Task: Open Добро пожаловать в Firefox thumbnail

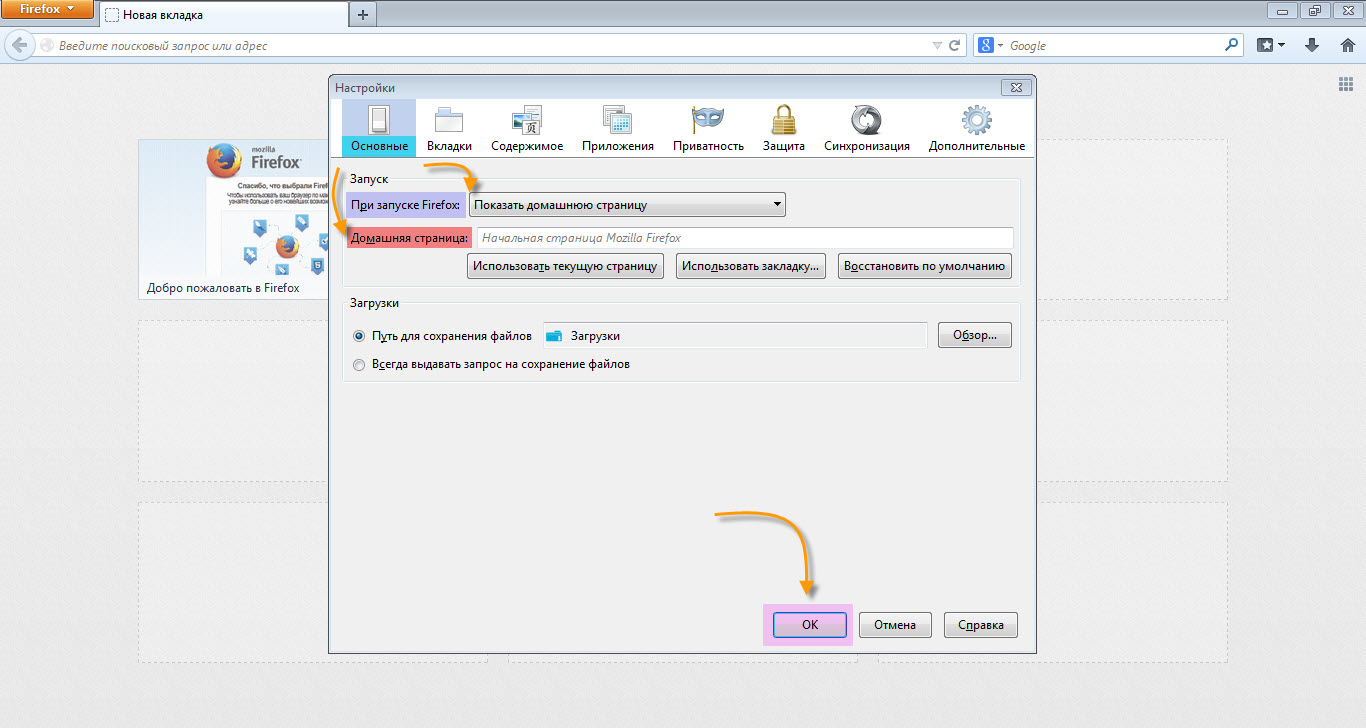Action: point(233,219)
